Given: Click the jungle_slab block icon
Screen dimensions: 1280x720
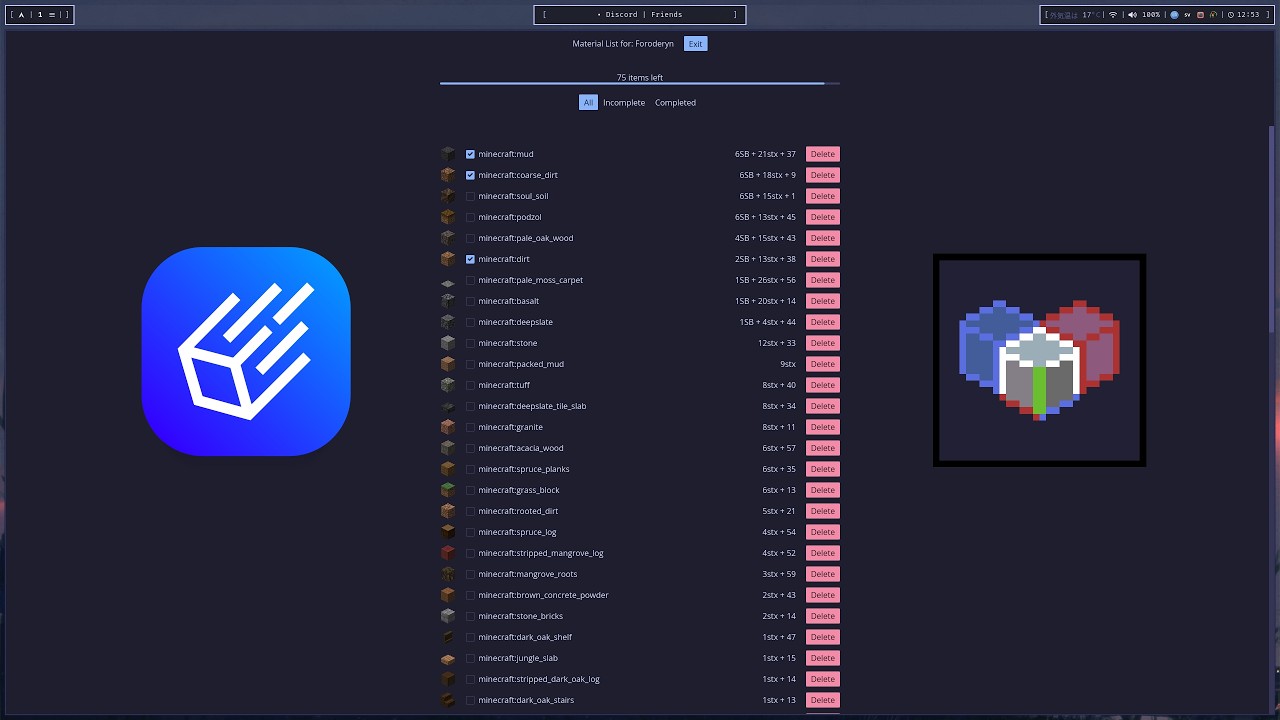Looking at the screenshot, I should [x=448, y=658].
